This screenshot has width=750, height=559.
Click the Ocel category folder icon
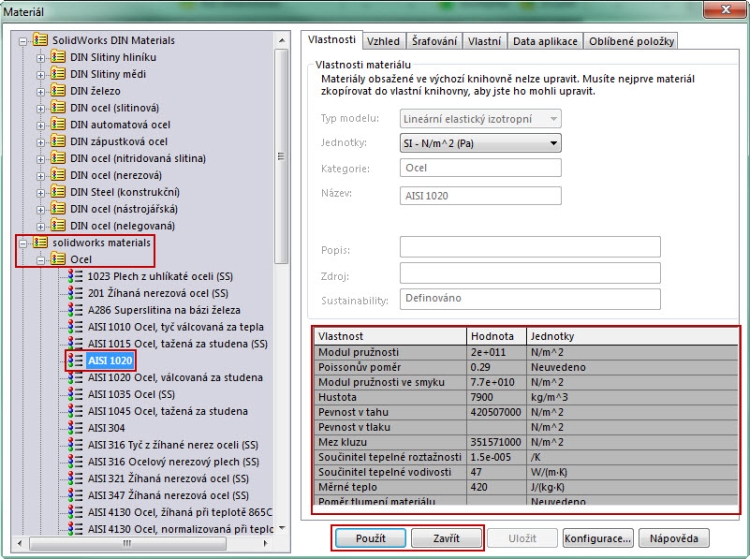(58, 259)
